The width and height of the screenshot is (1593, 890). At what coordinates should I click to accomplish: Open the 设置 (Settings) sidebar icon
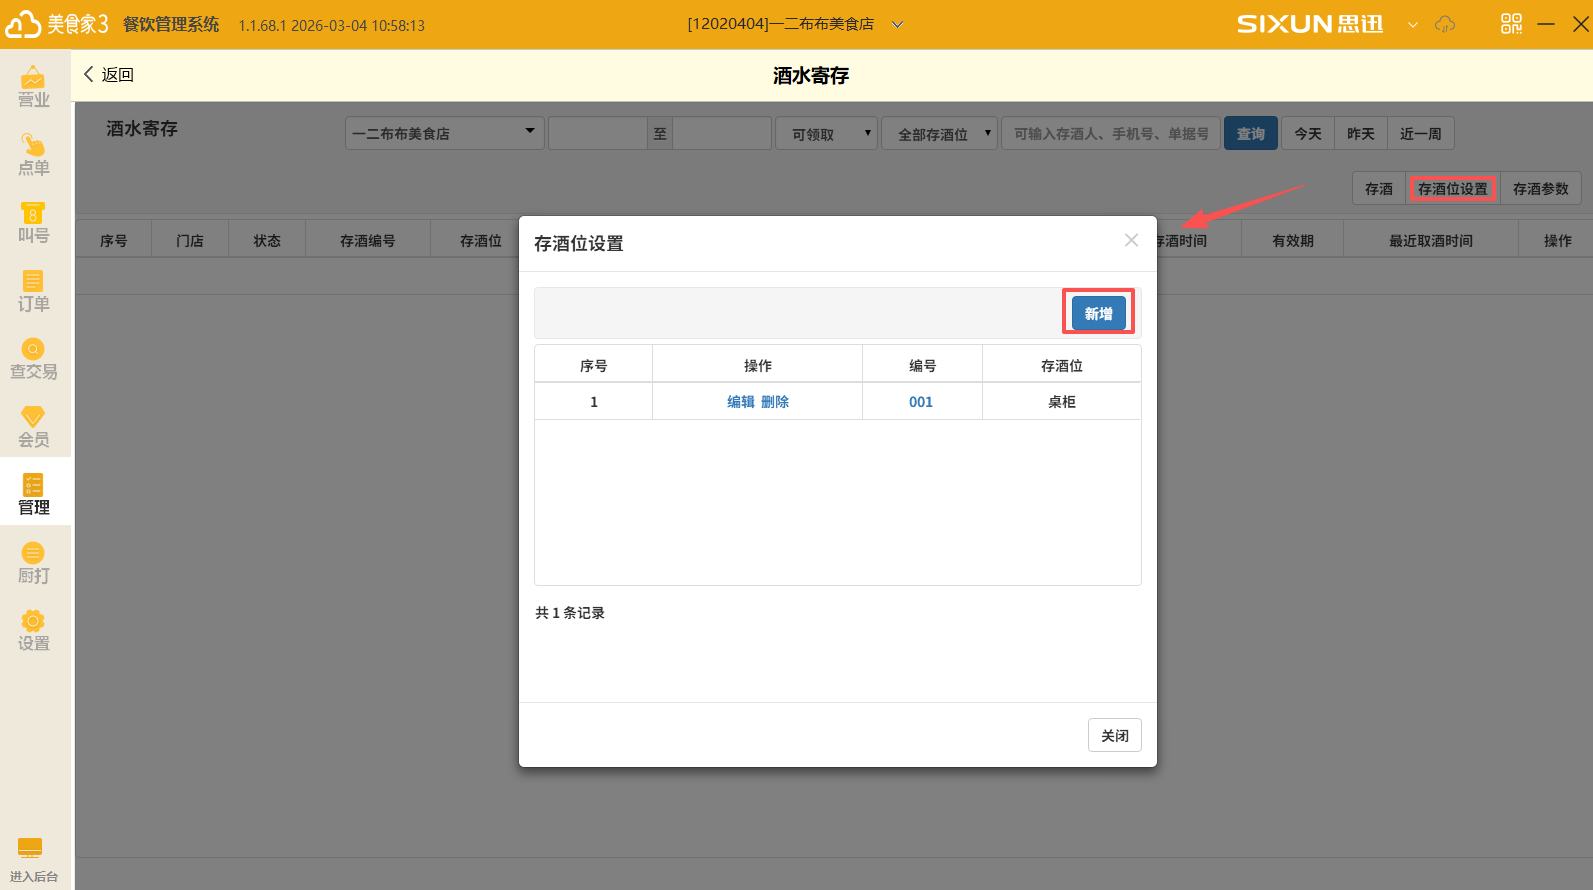click(x=33, y=630)
